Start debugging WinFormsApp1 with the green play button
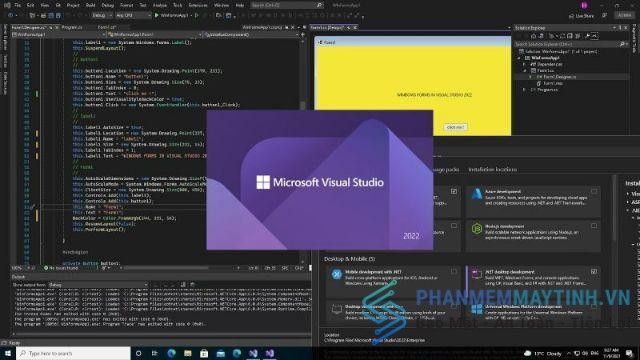The image size is (640, 360). point(156,16)
